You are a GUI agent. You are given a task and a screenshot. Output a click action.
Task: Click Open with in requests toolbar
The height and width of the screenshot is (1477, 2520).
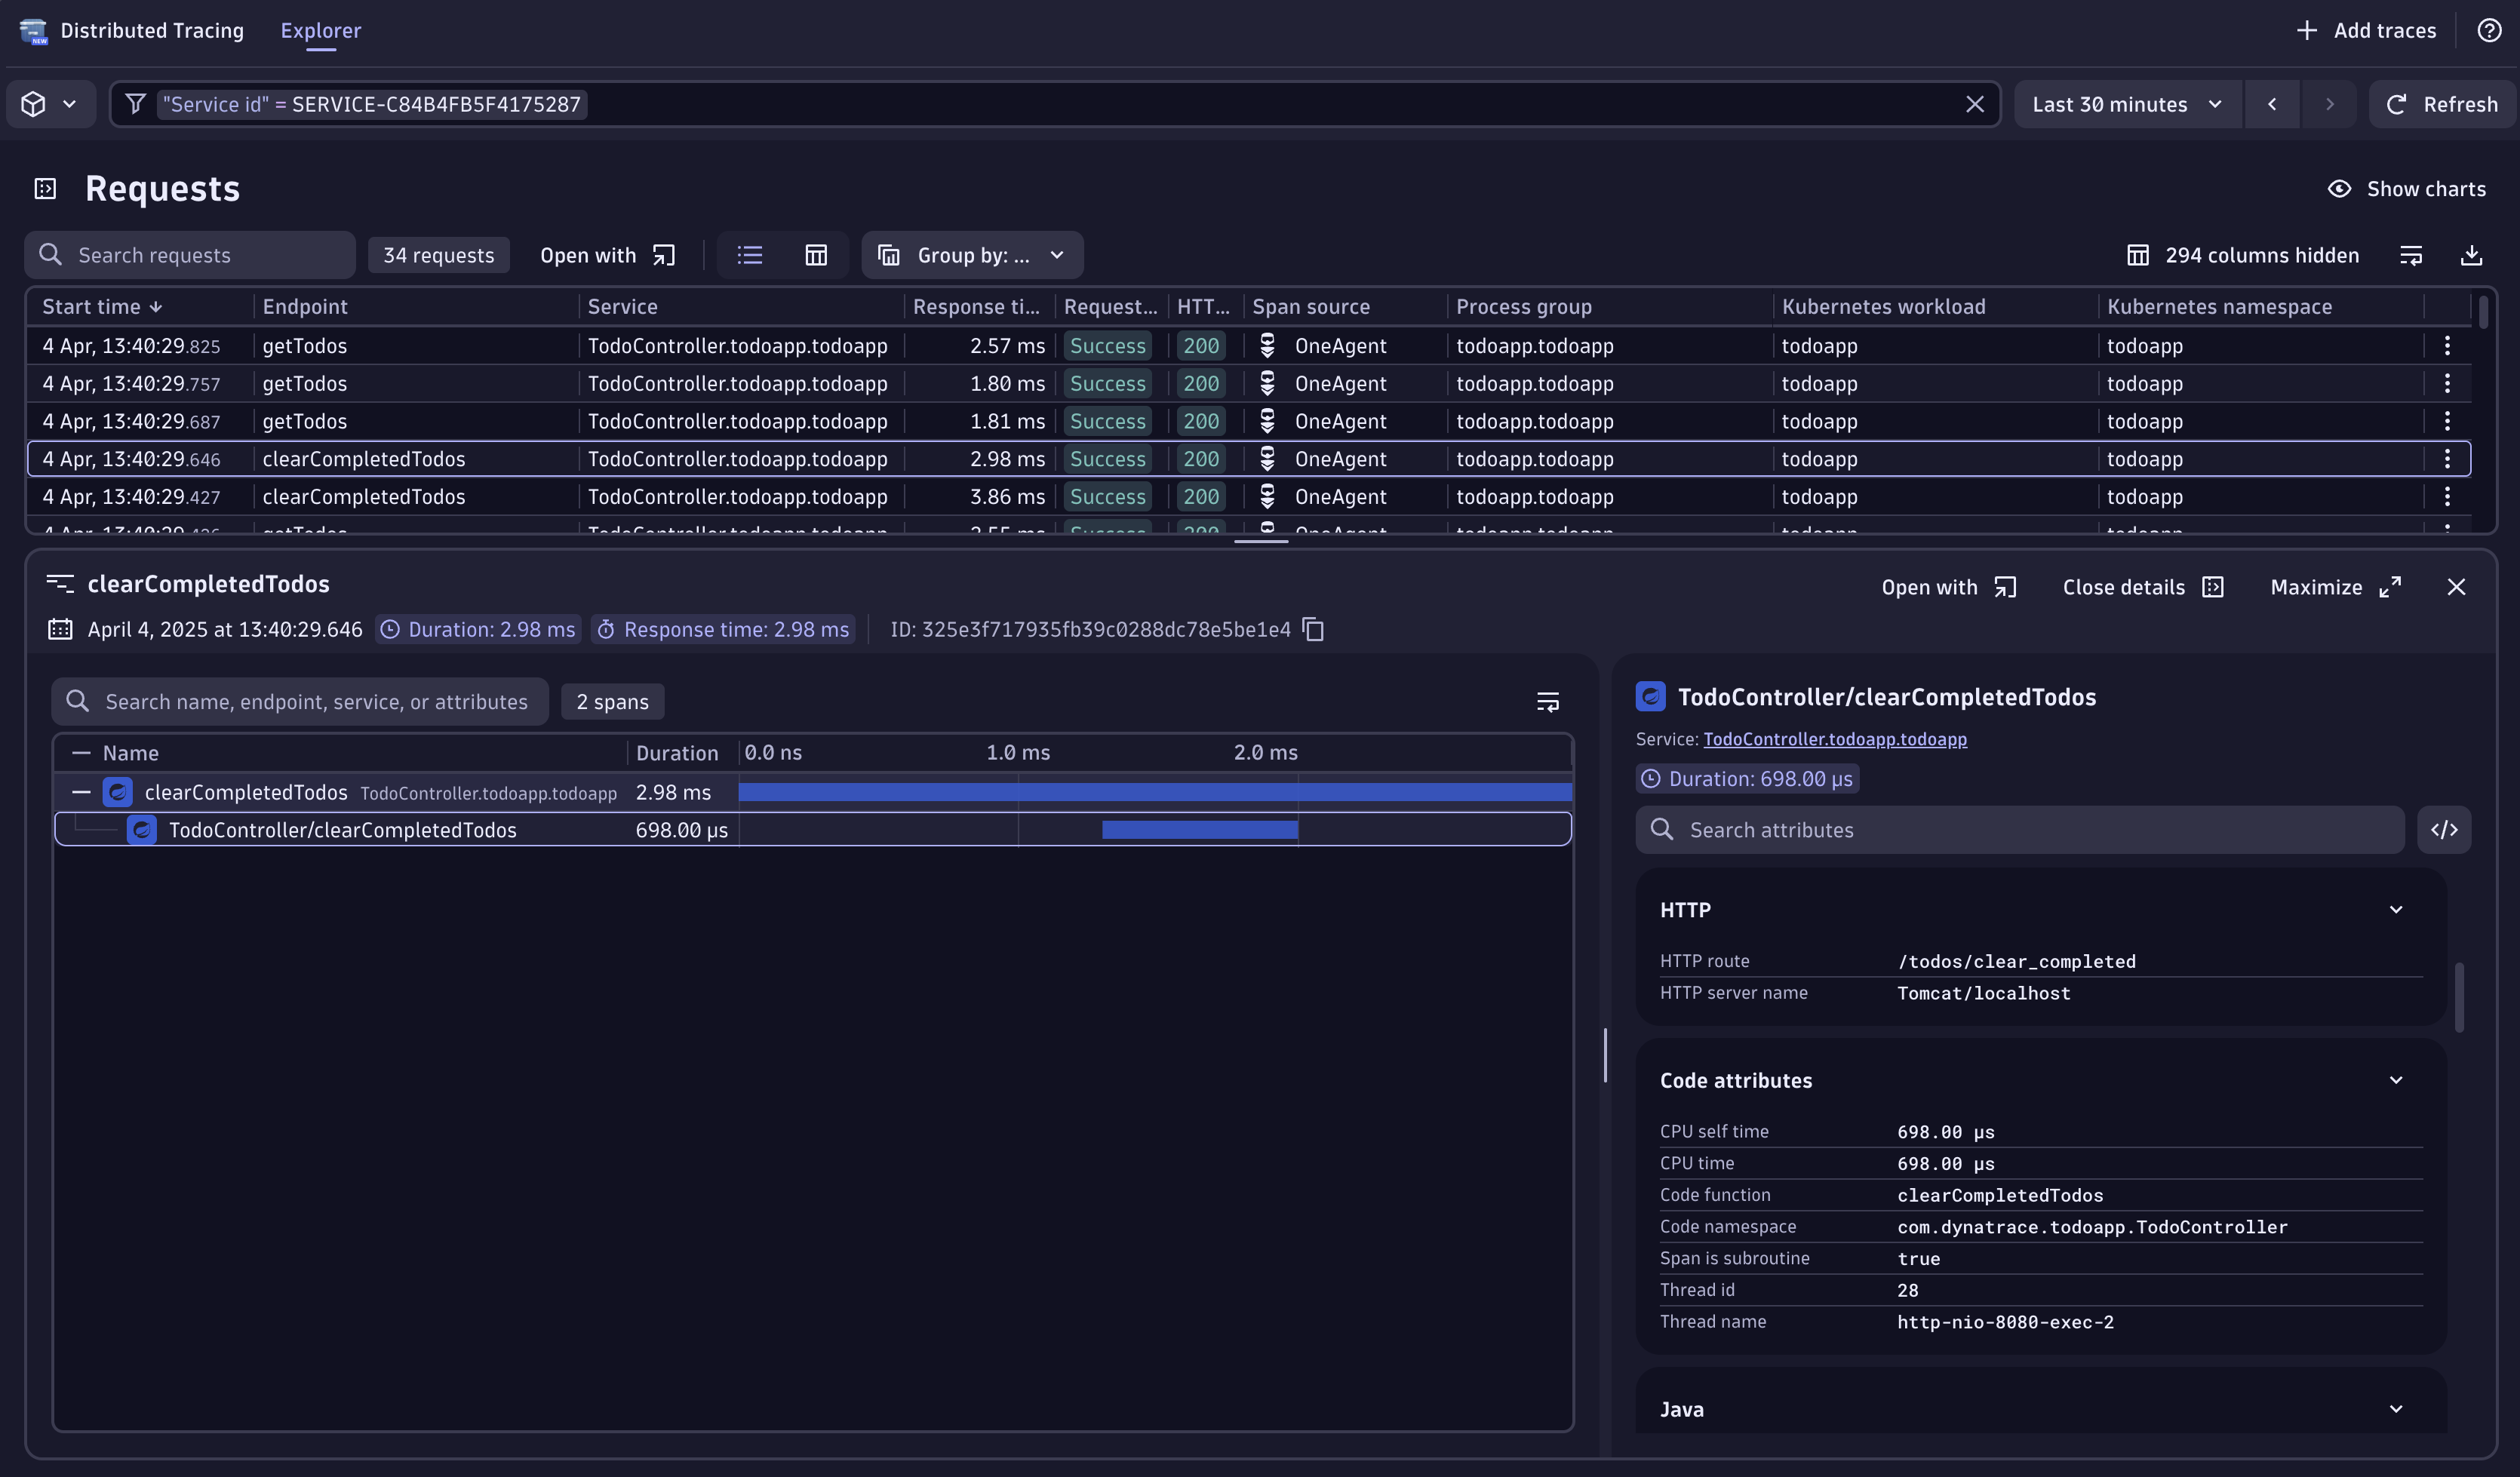pyautogui.click(x=608, y=255)
